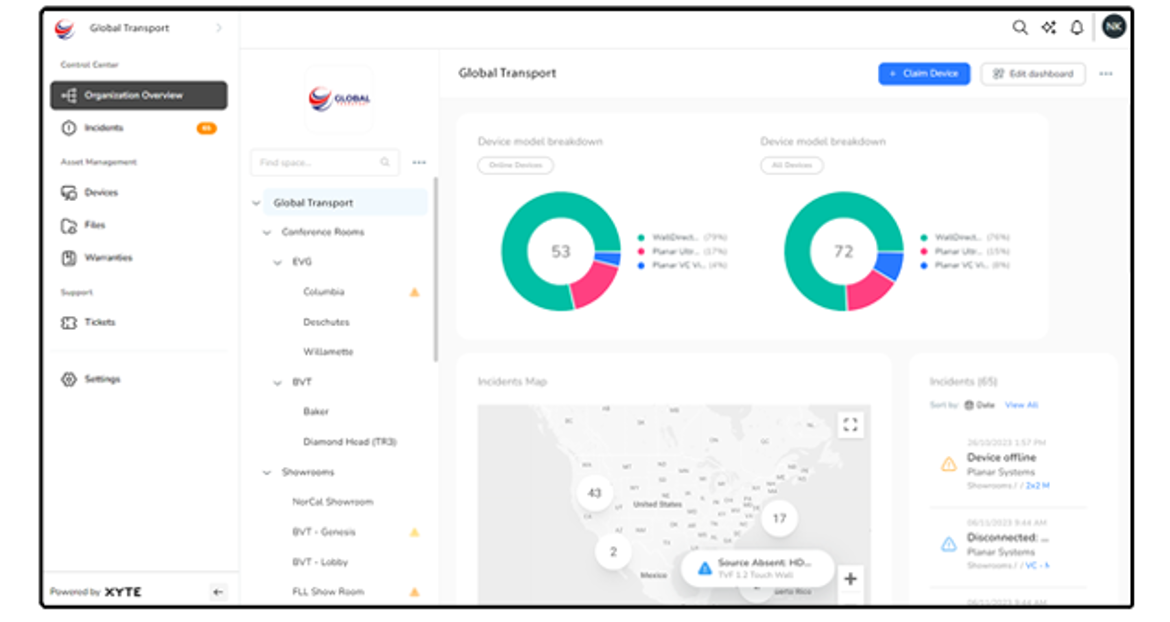The image size is (1170, 622).
Task: Click the View All incidents link
Action: (x=1021, y=405)
